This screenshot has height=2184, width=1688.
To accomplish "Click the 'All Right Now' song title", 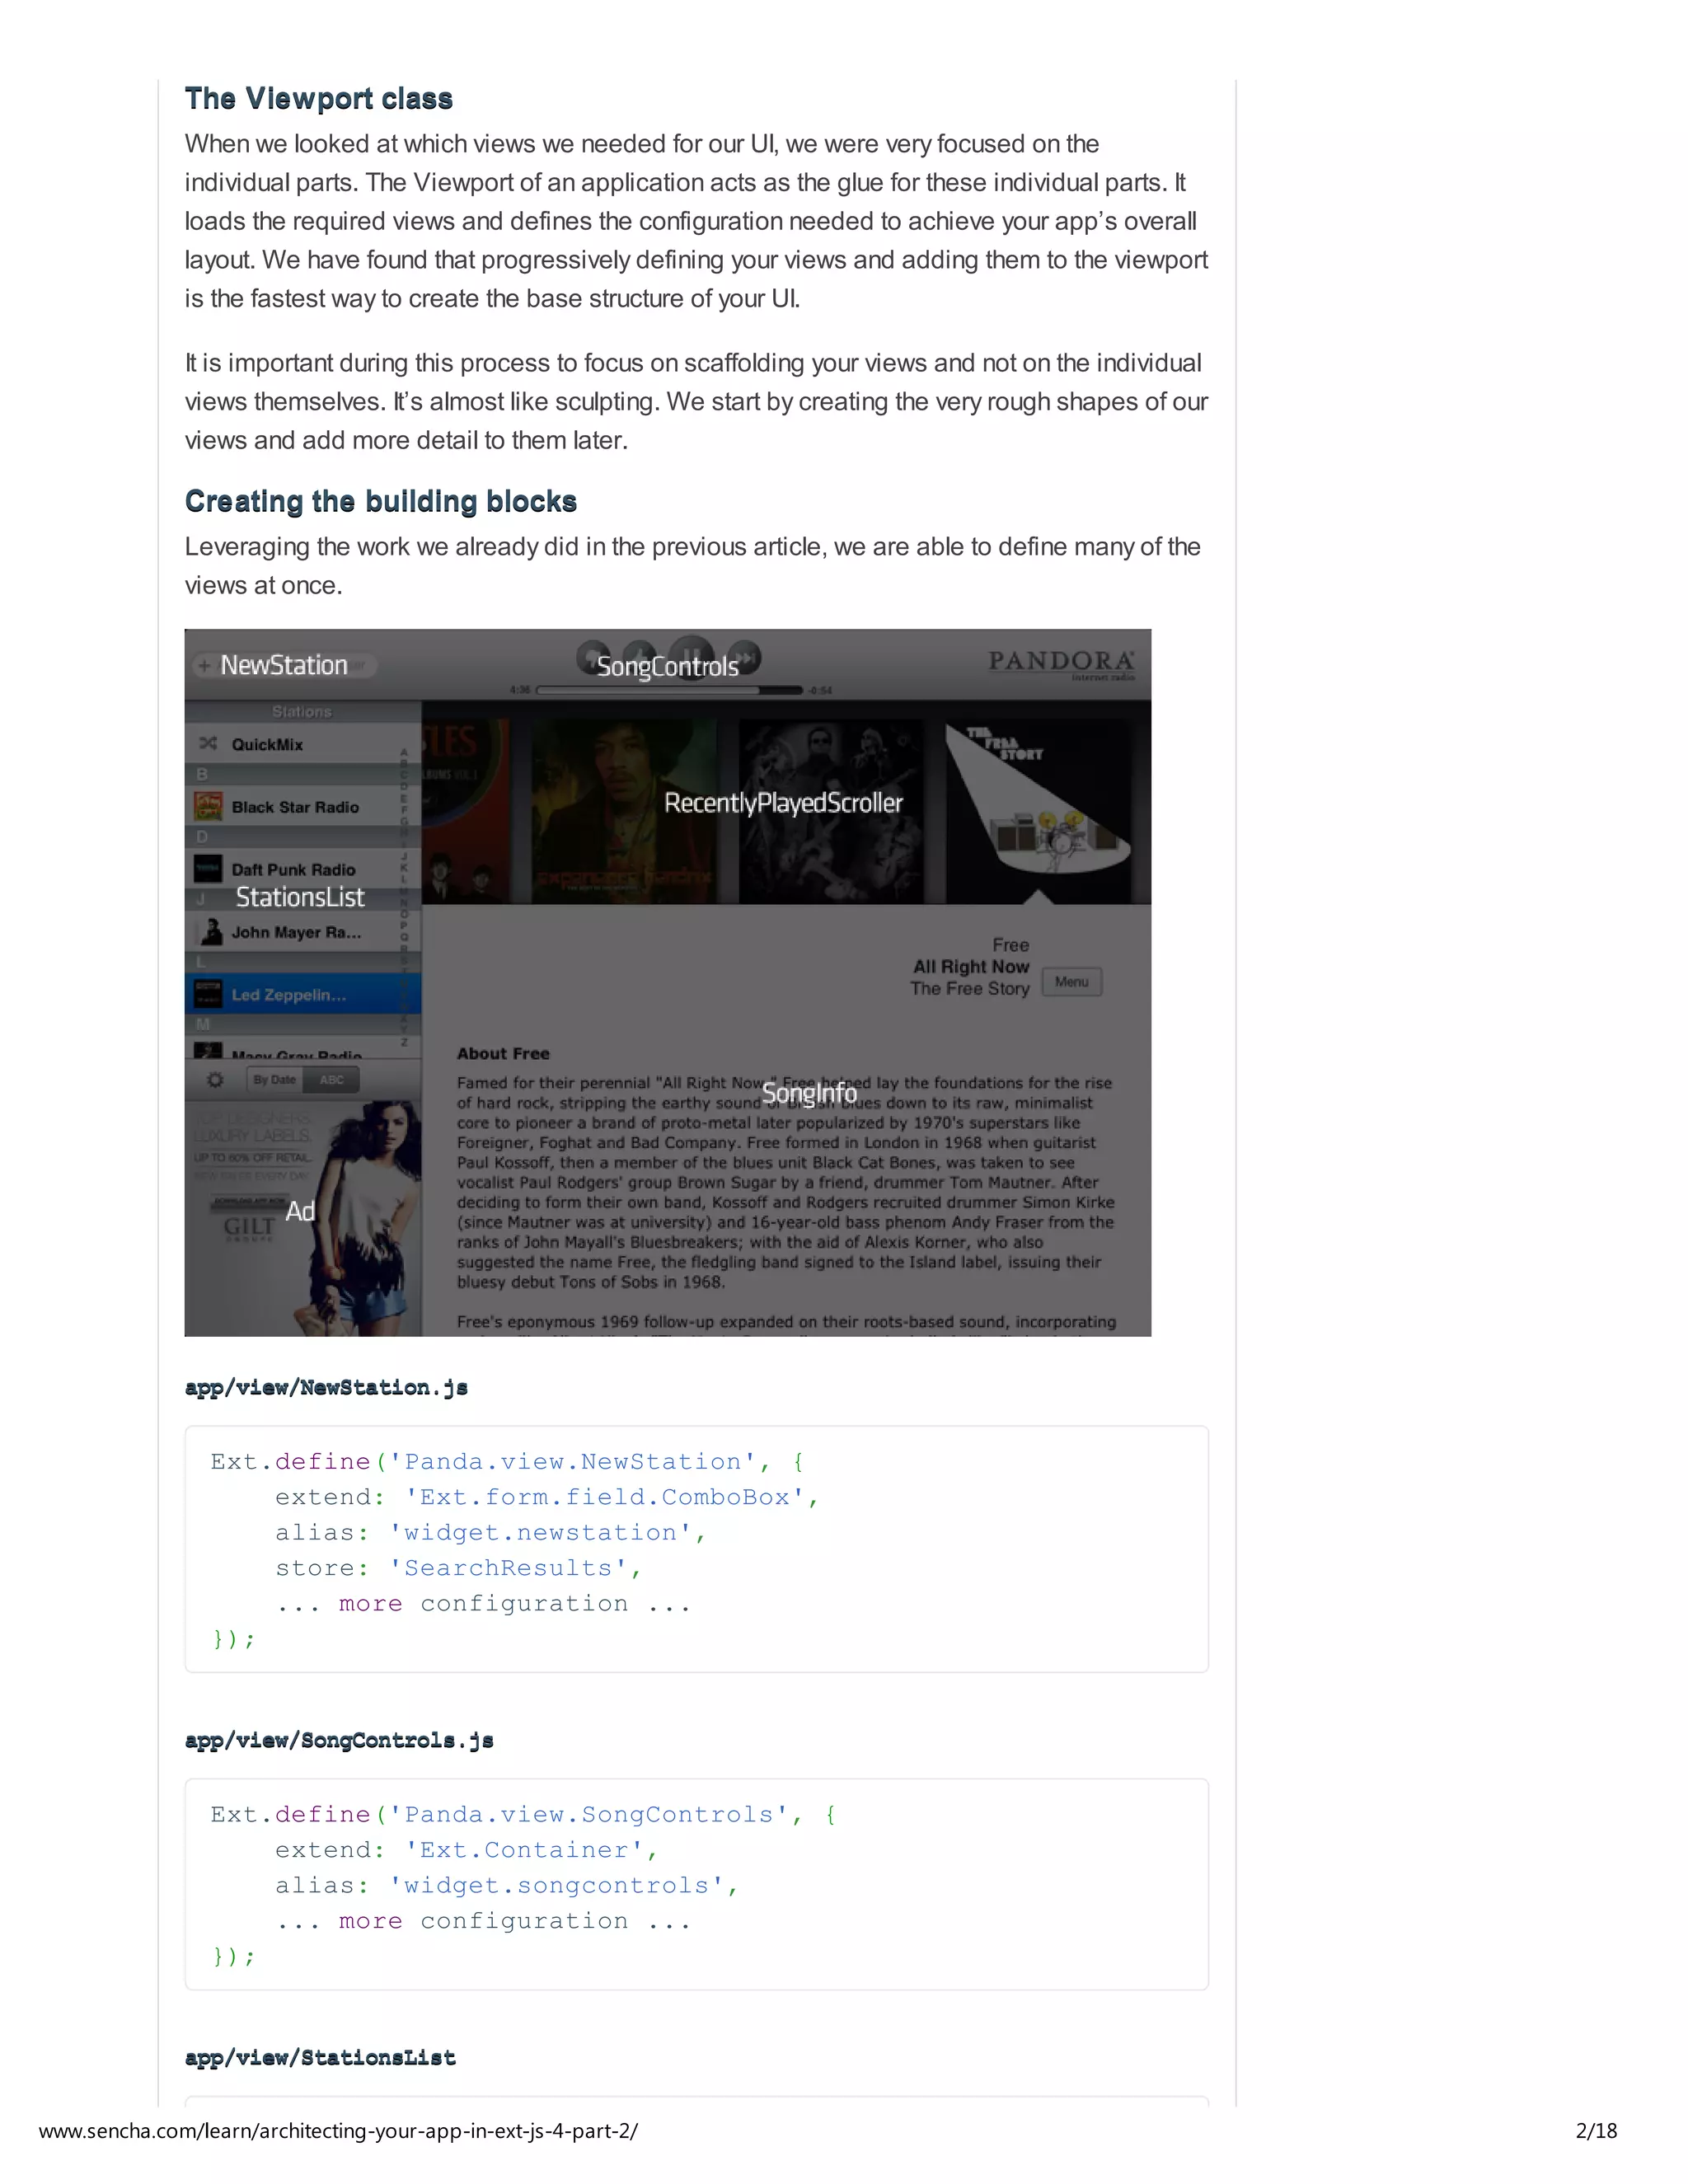I will coord(971,967).
